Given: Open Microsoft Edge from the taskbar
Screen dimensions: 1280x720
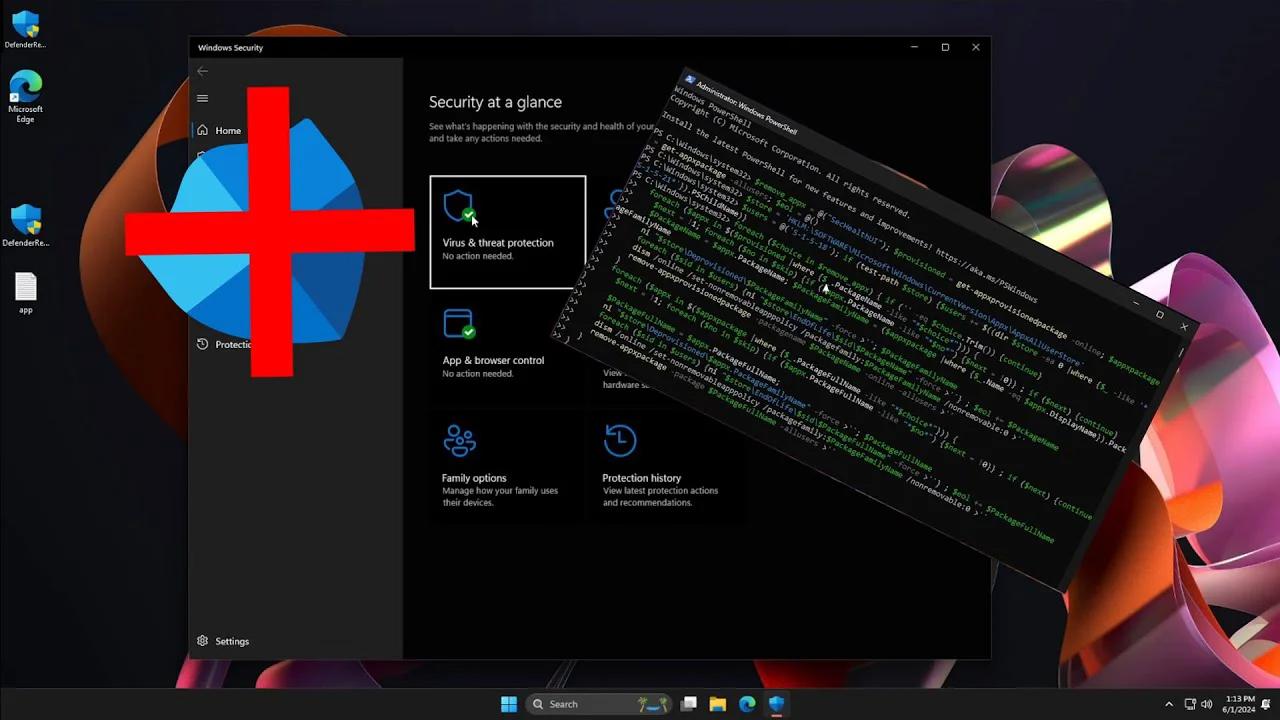Looking at the screenshot, I should (x=747, y=704).
